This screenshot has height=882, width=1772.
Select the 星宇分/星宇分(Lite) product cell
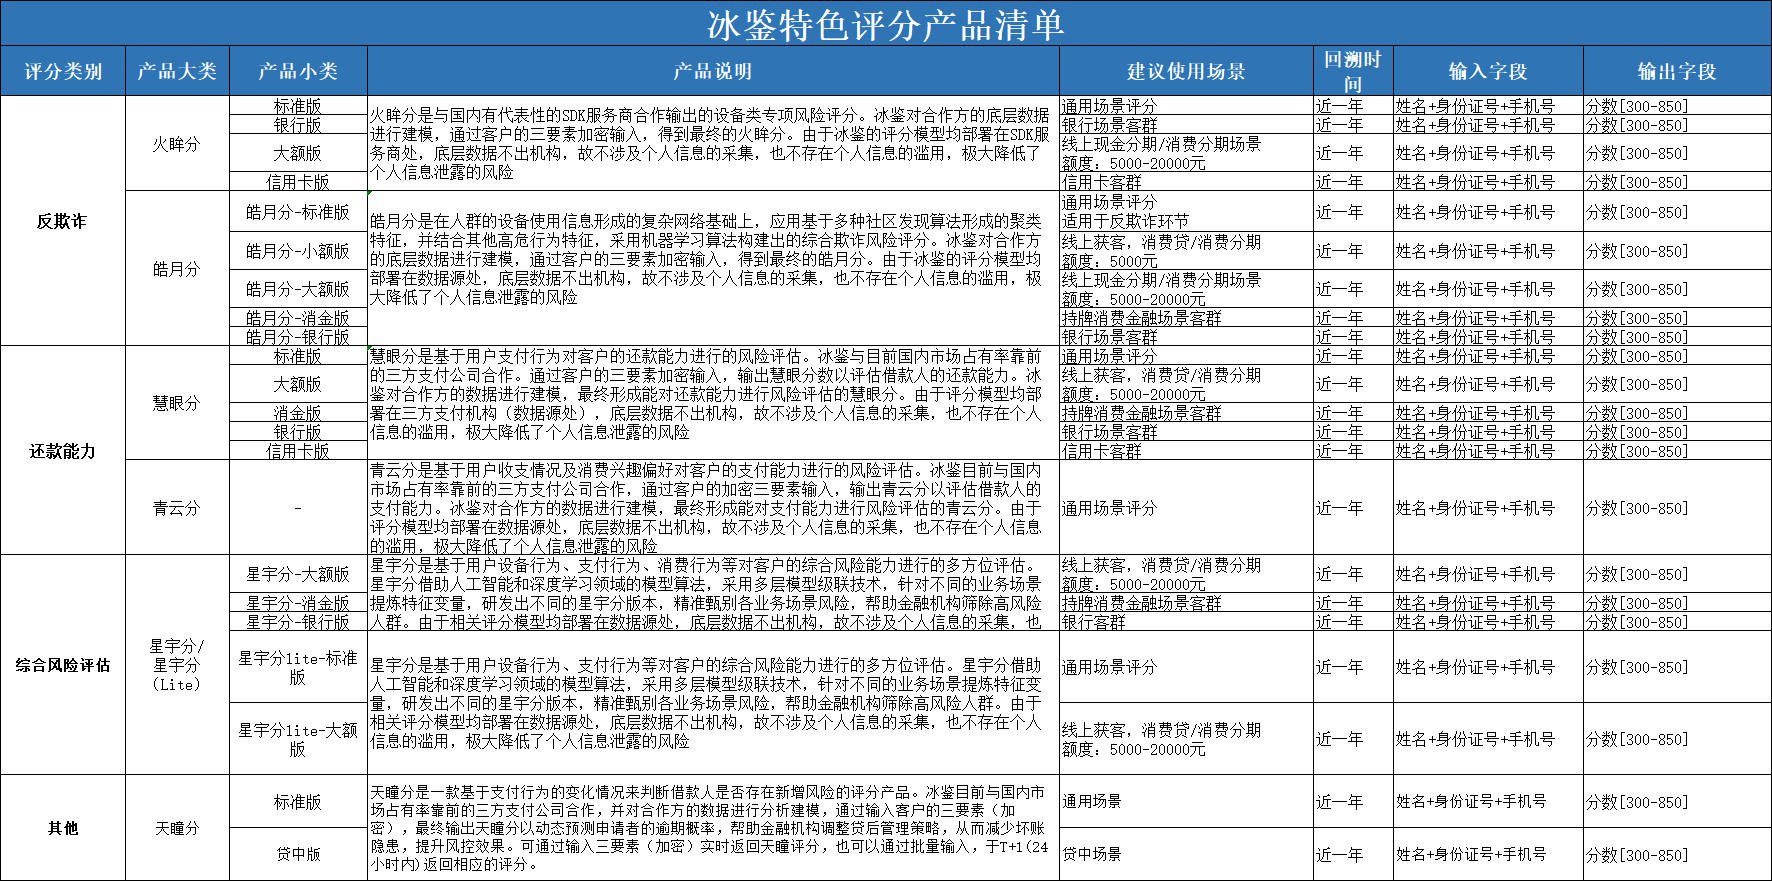177,665
